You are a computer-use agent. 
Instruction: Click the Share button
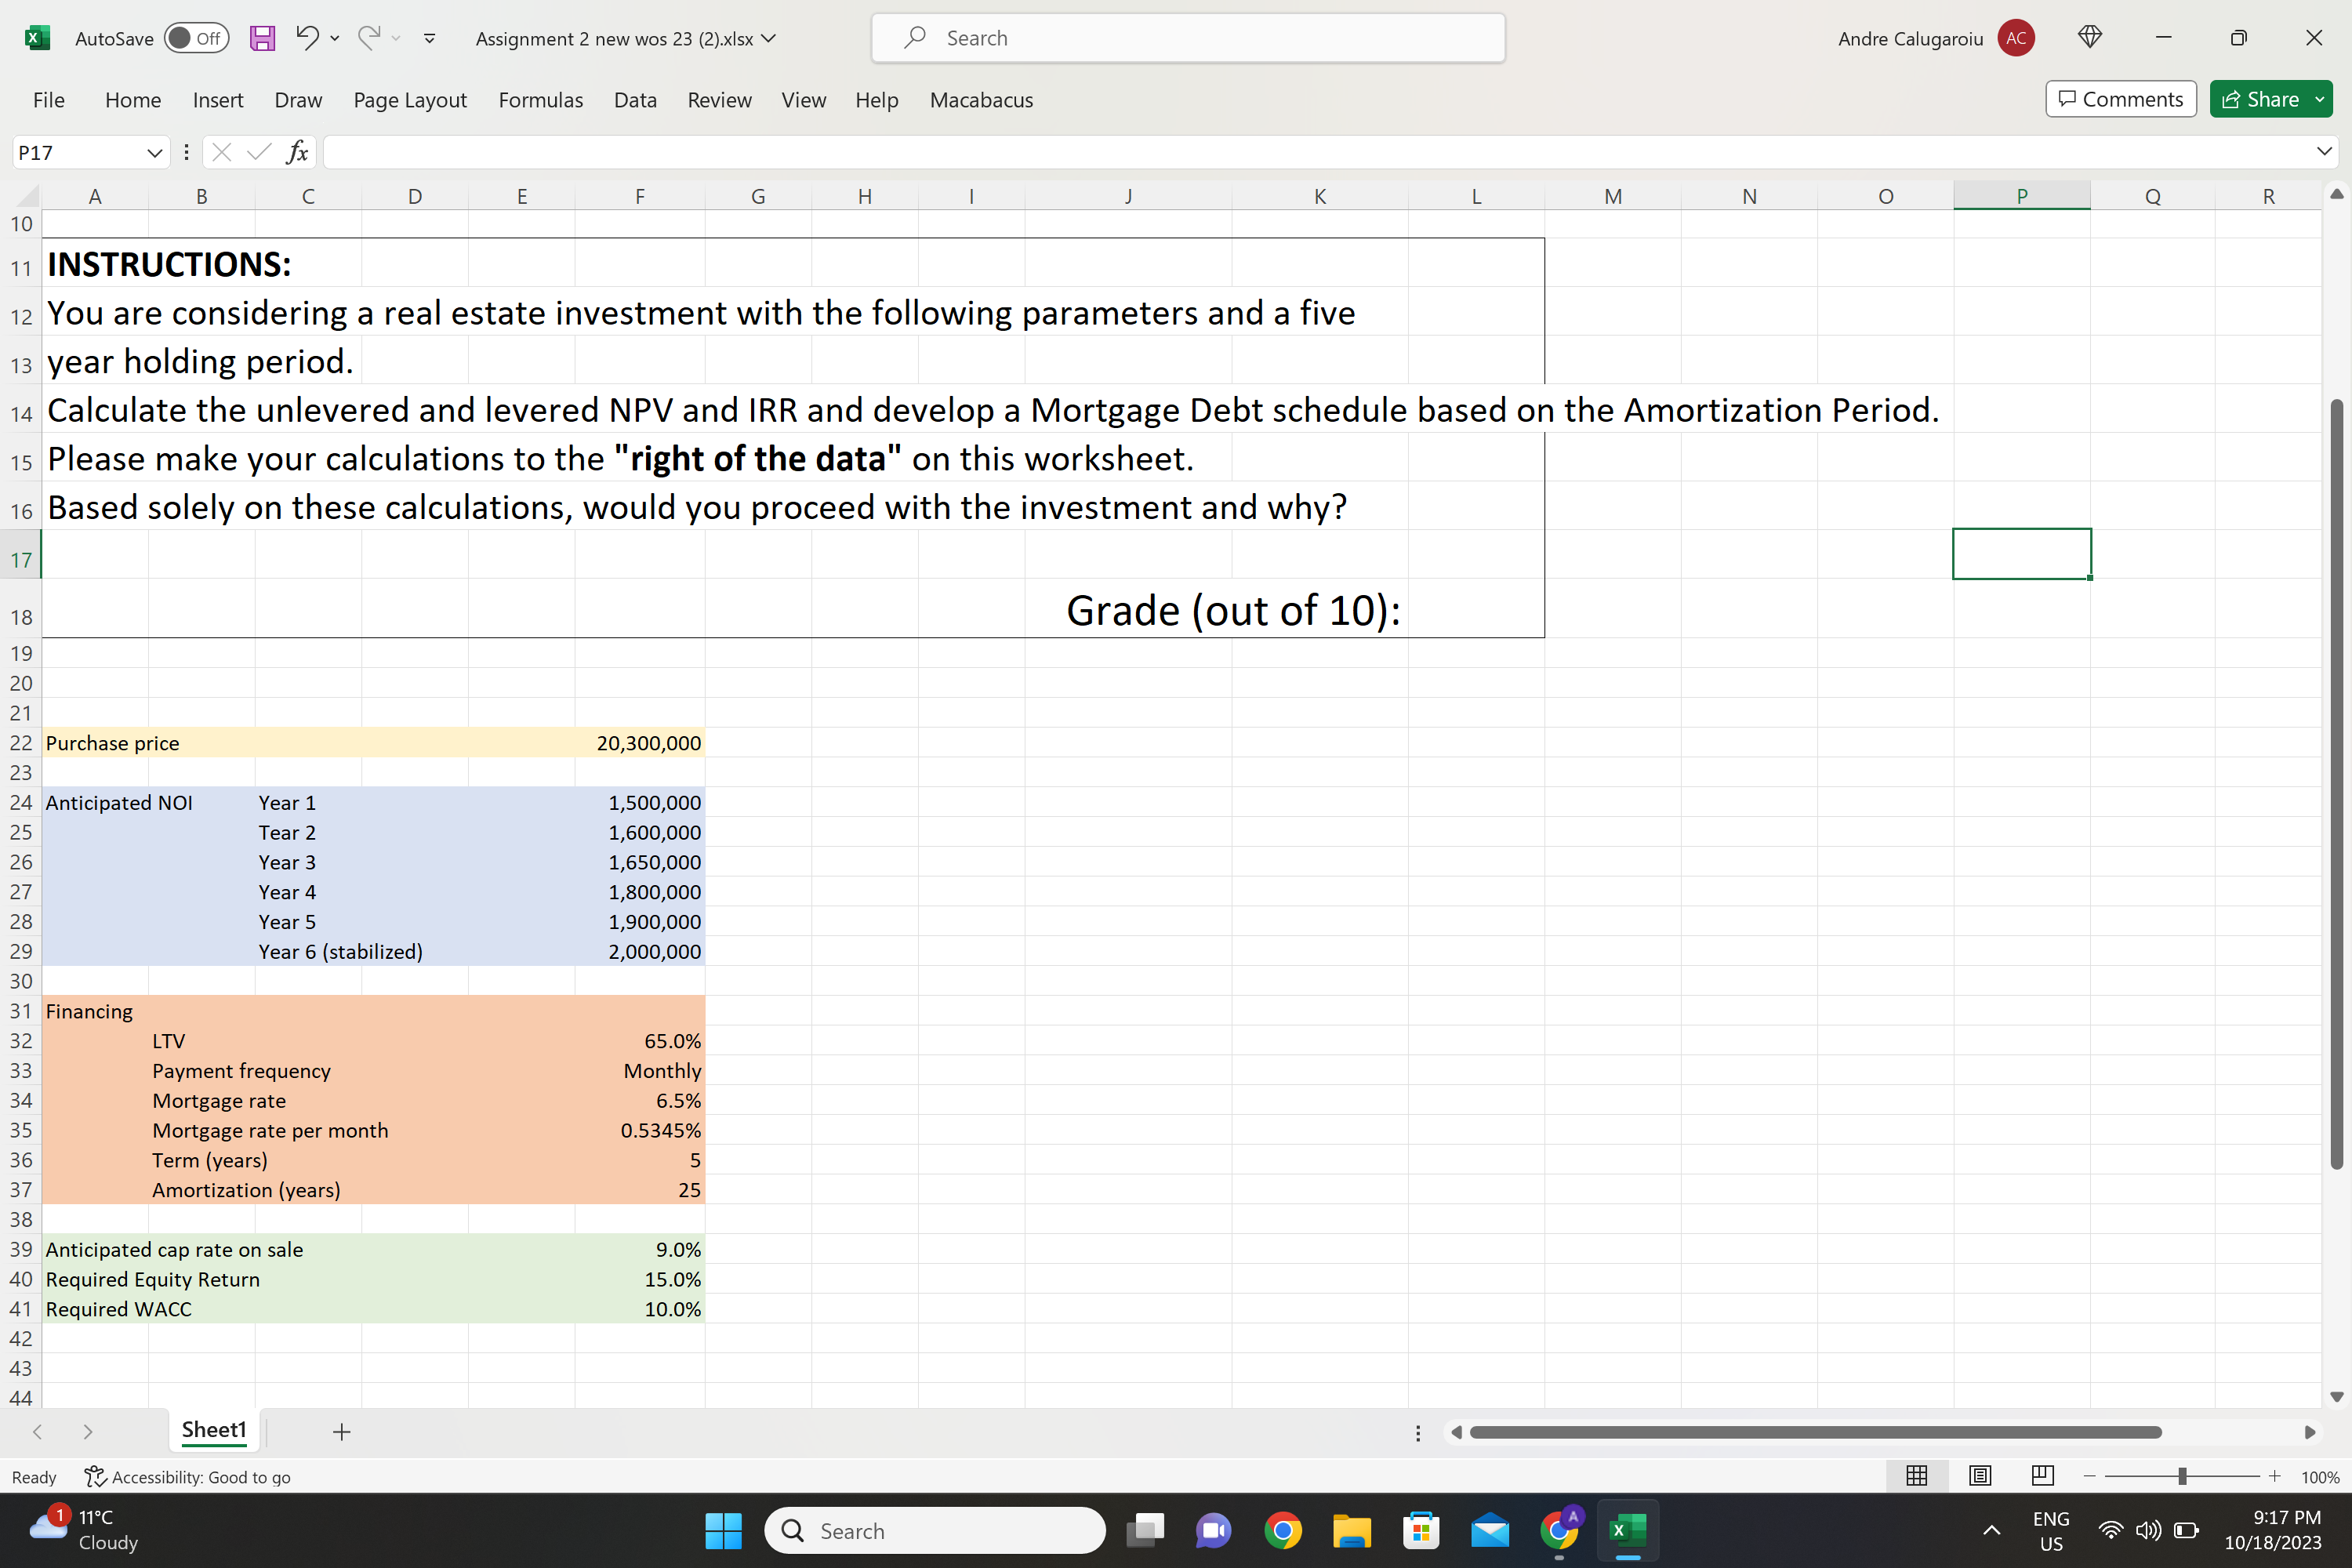click(x=2262, y=99)
